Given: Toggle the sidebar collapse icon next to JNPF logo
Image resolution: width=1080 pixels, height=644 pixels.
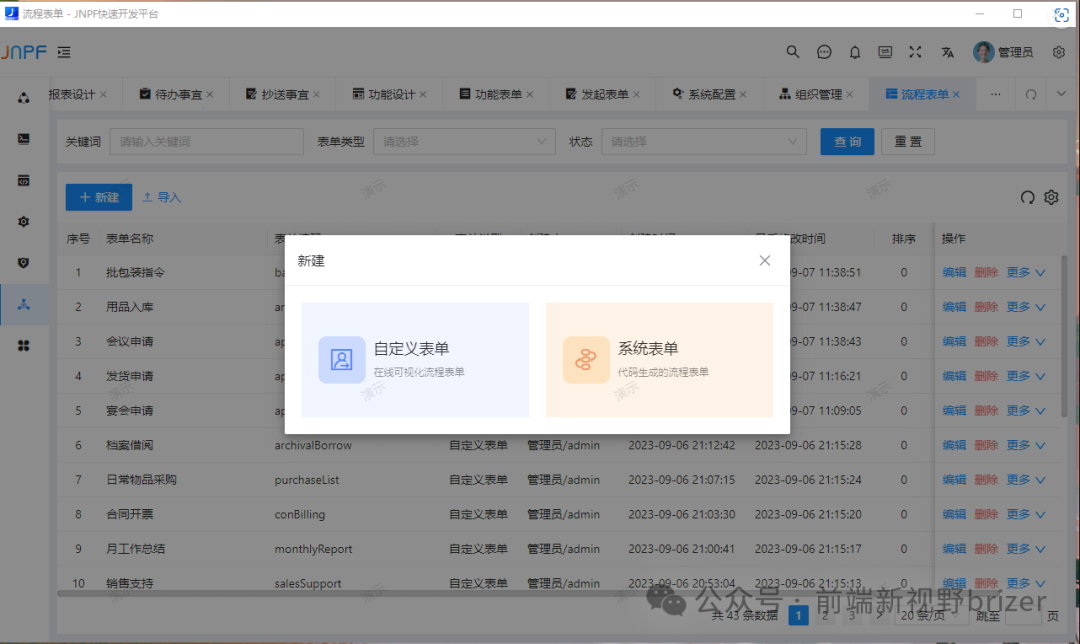Looking at the screenshot, I should [x=63, y=51].
